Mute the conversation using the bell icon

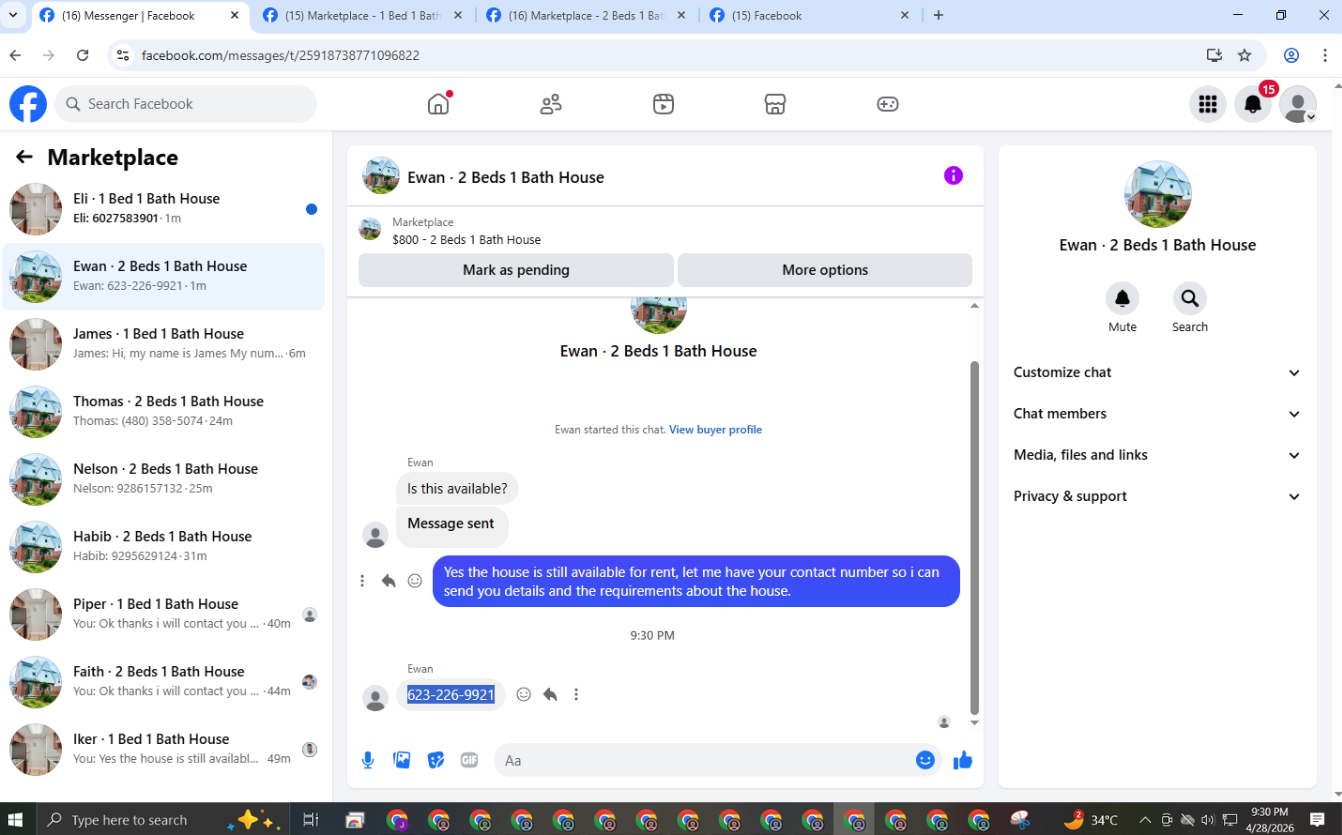tap(1122, 298)
